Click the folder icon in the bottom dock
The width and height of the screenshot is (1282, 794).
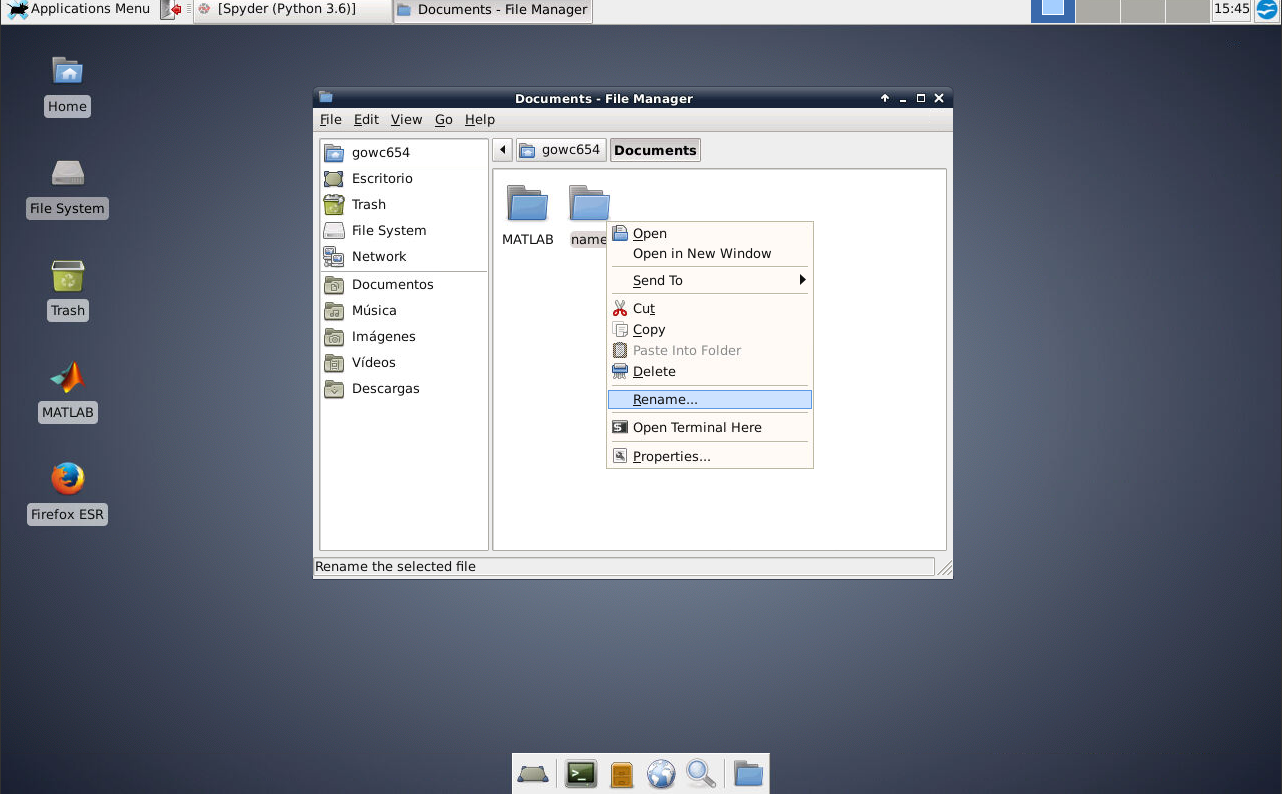tap(747, 774)
